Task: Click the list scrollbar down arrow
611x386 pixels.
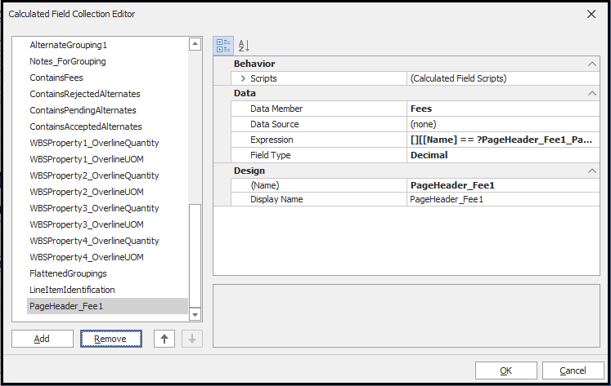Action: (195, 314)
